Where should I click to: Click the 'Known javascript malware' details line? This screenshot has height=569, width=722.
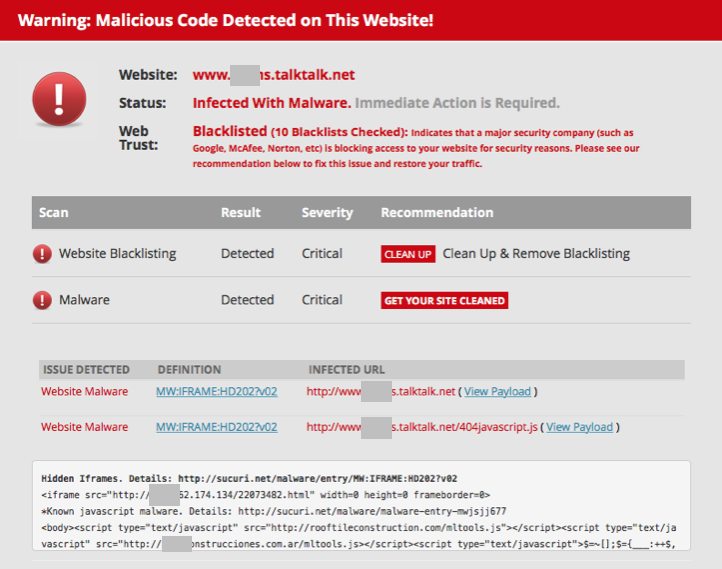274,511
